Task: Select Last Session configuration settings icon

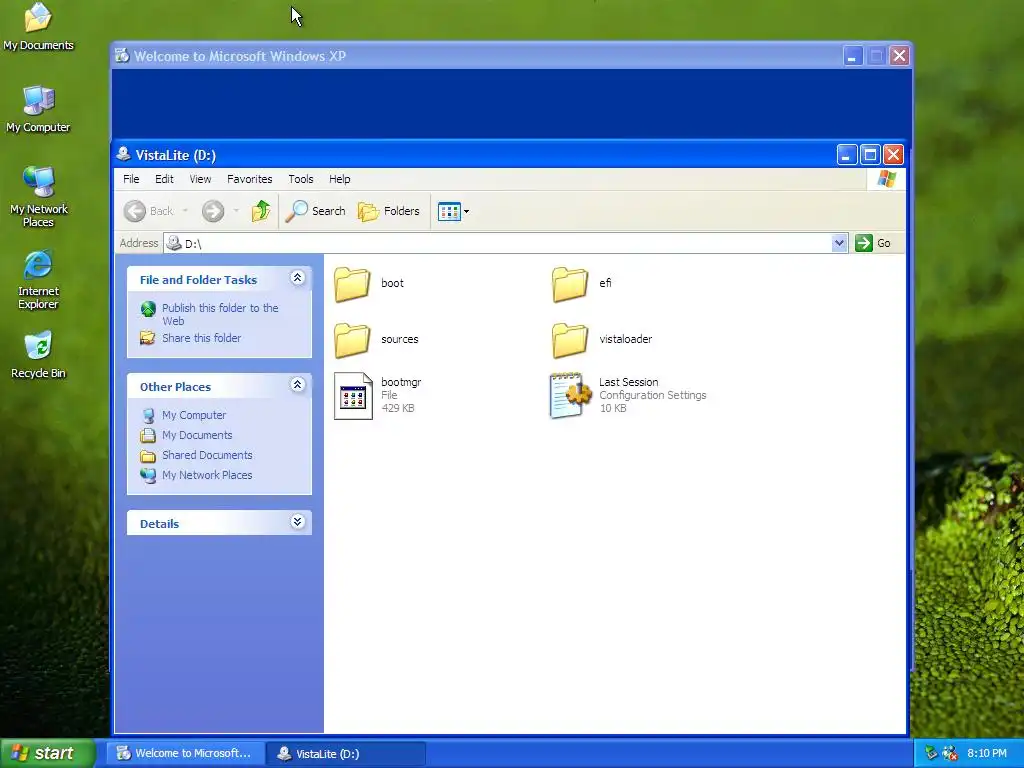Action: (569, 396)
